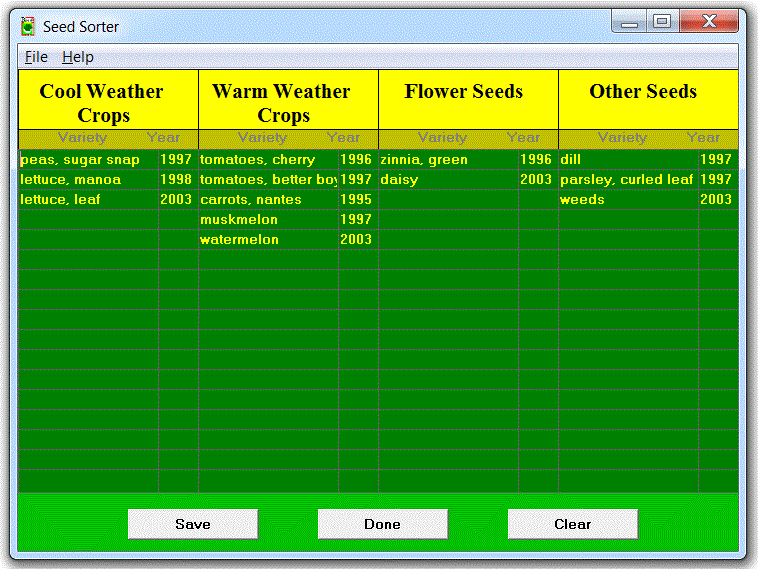Select the 'daisy' cell
Image resolution: width=758 pixels, height=569 pixels.
(x=449, y=179)
